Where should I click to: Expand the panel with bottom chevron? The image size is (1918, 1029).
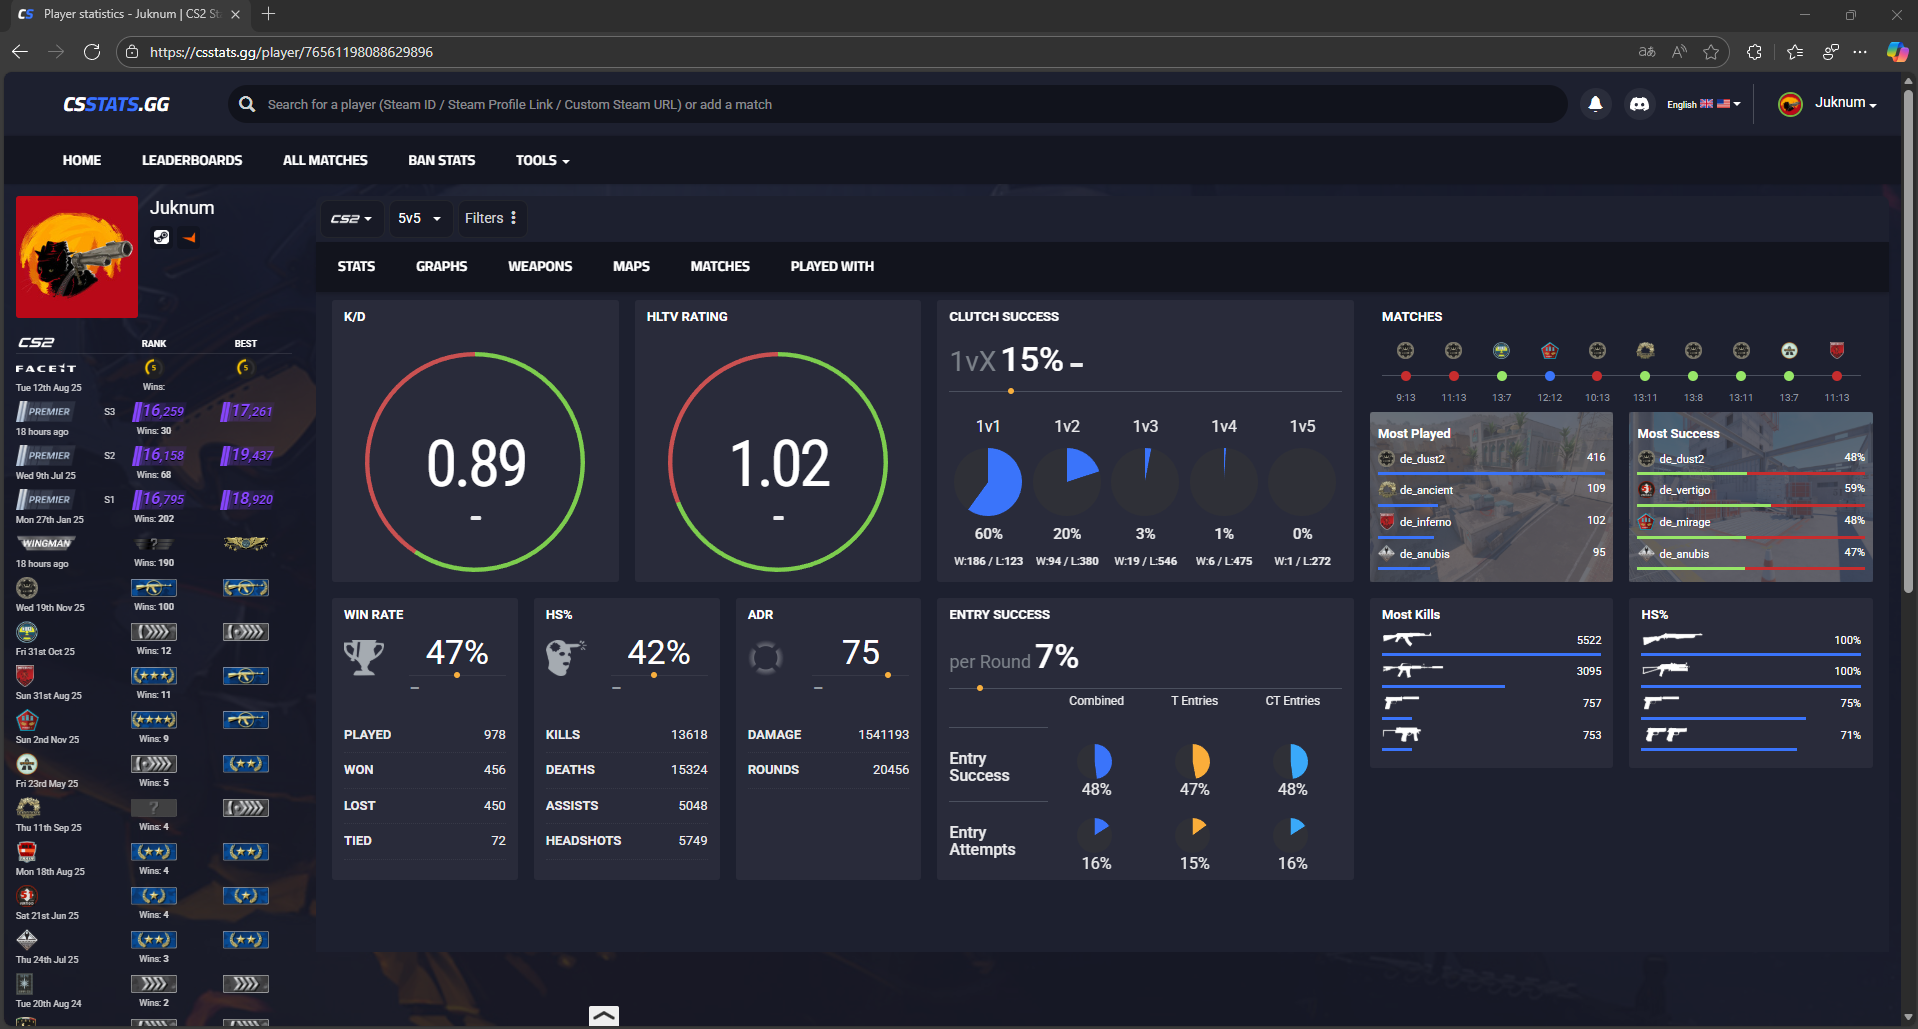pos(604,1016)
